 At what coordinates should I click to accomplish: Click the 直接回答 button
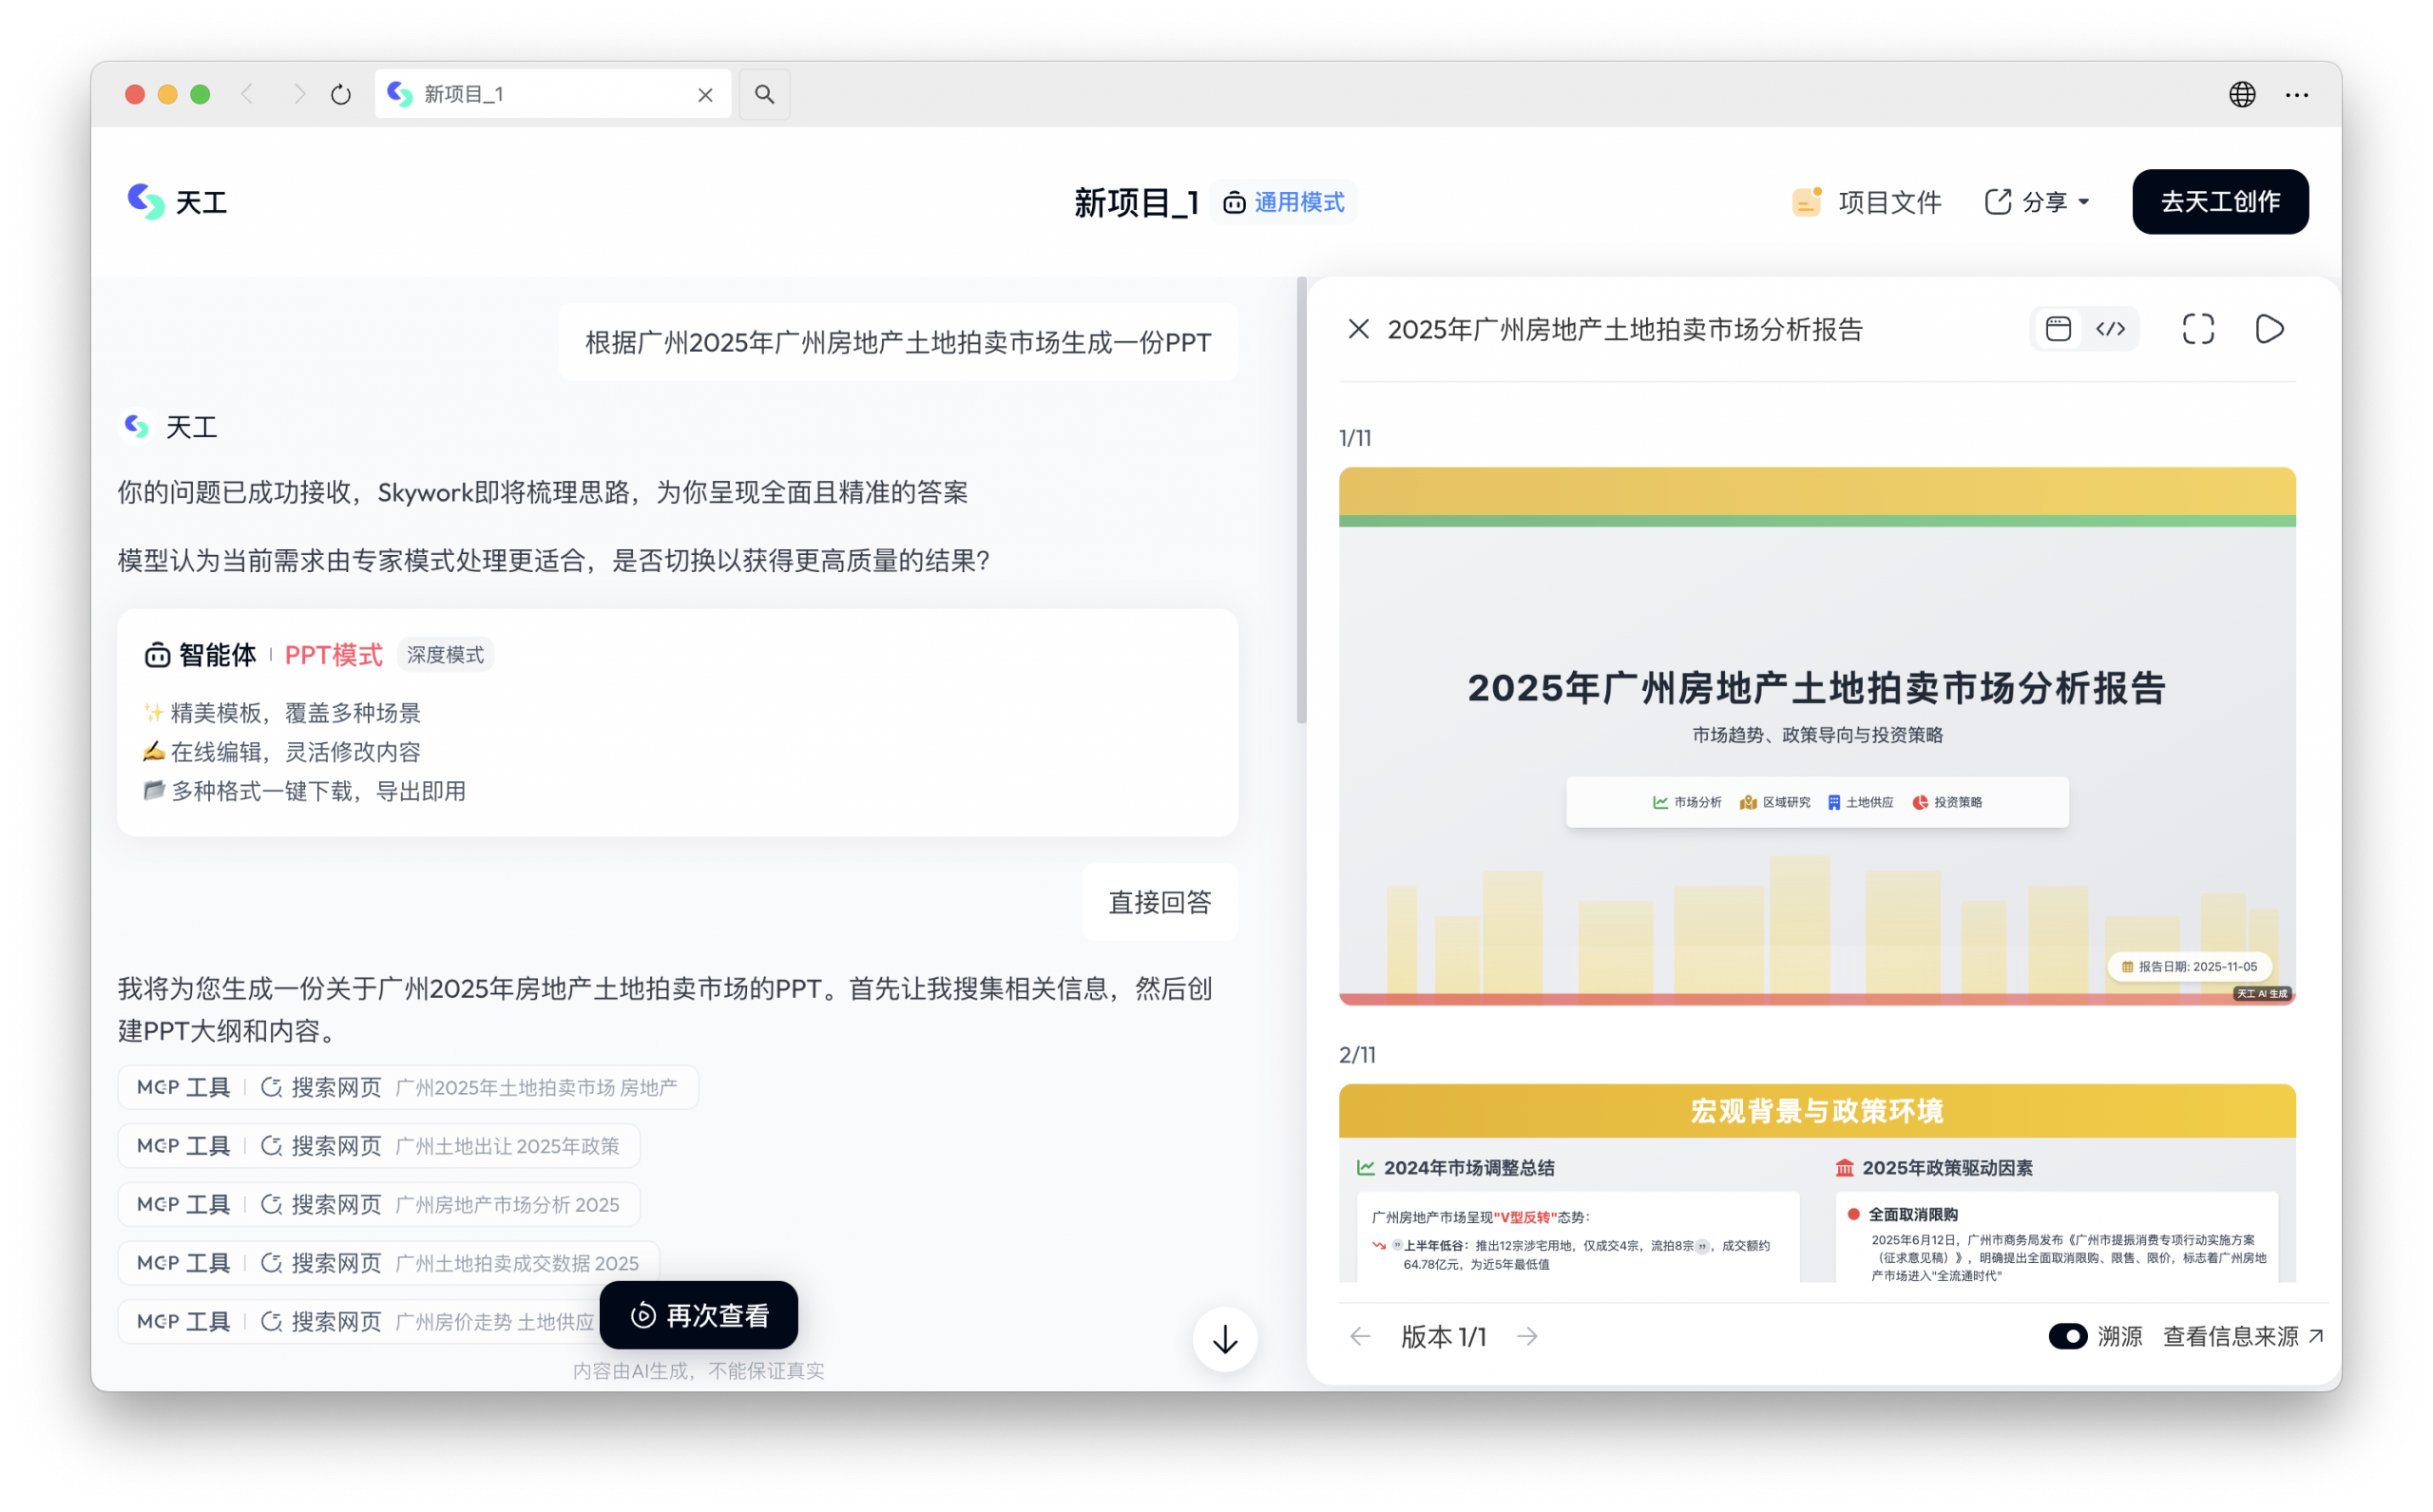pyautogui.click(x=1159, y=901)
